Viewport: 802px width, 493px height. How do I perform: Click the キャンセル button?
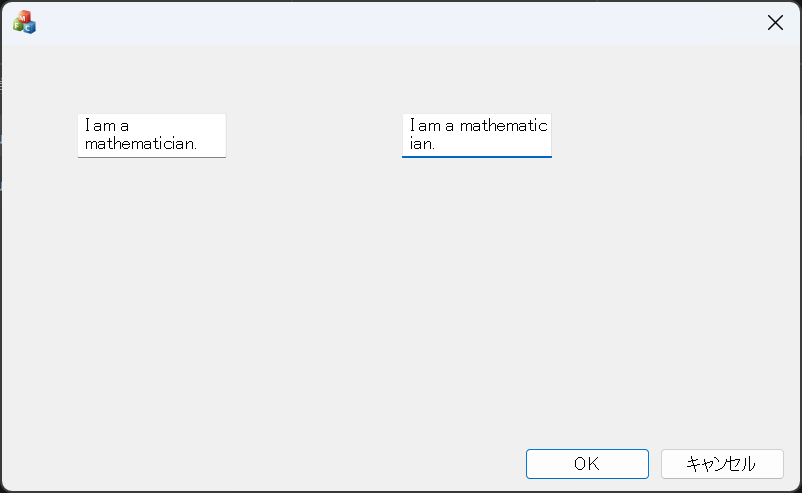pyautogui.click(x=721, y=464)
